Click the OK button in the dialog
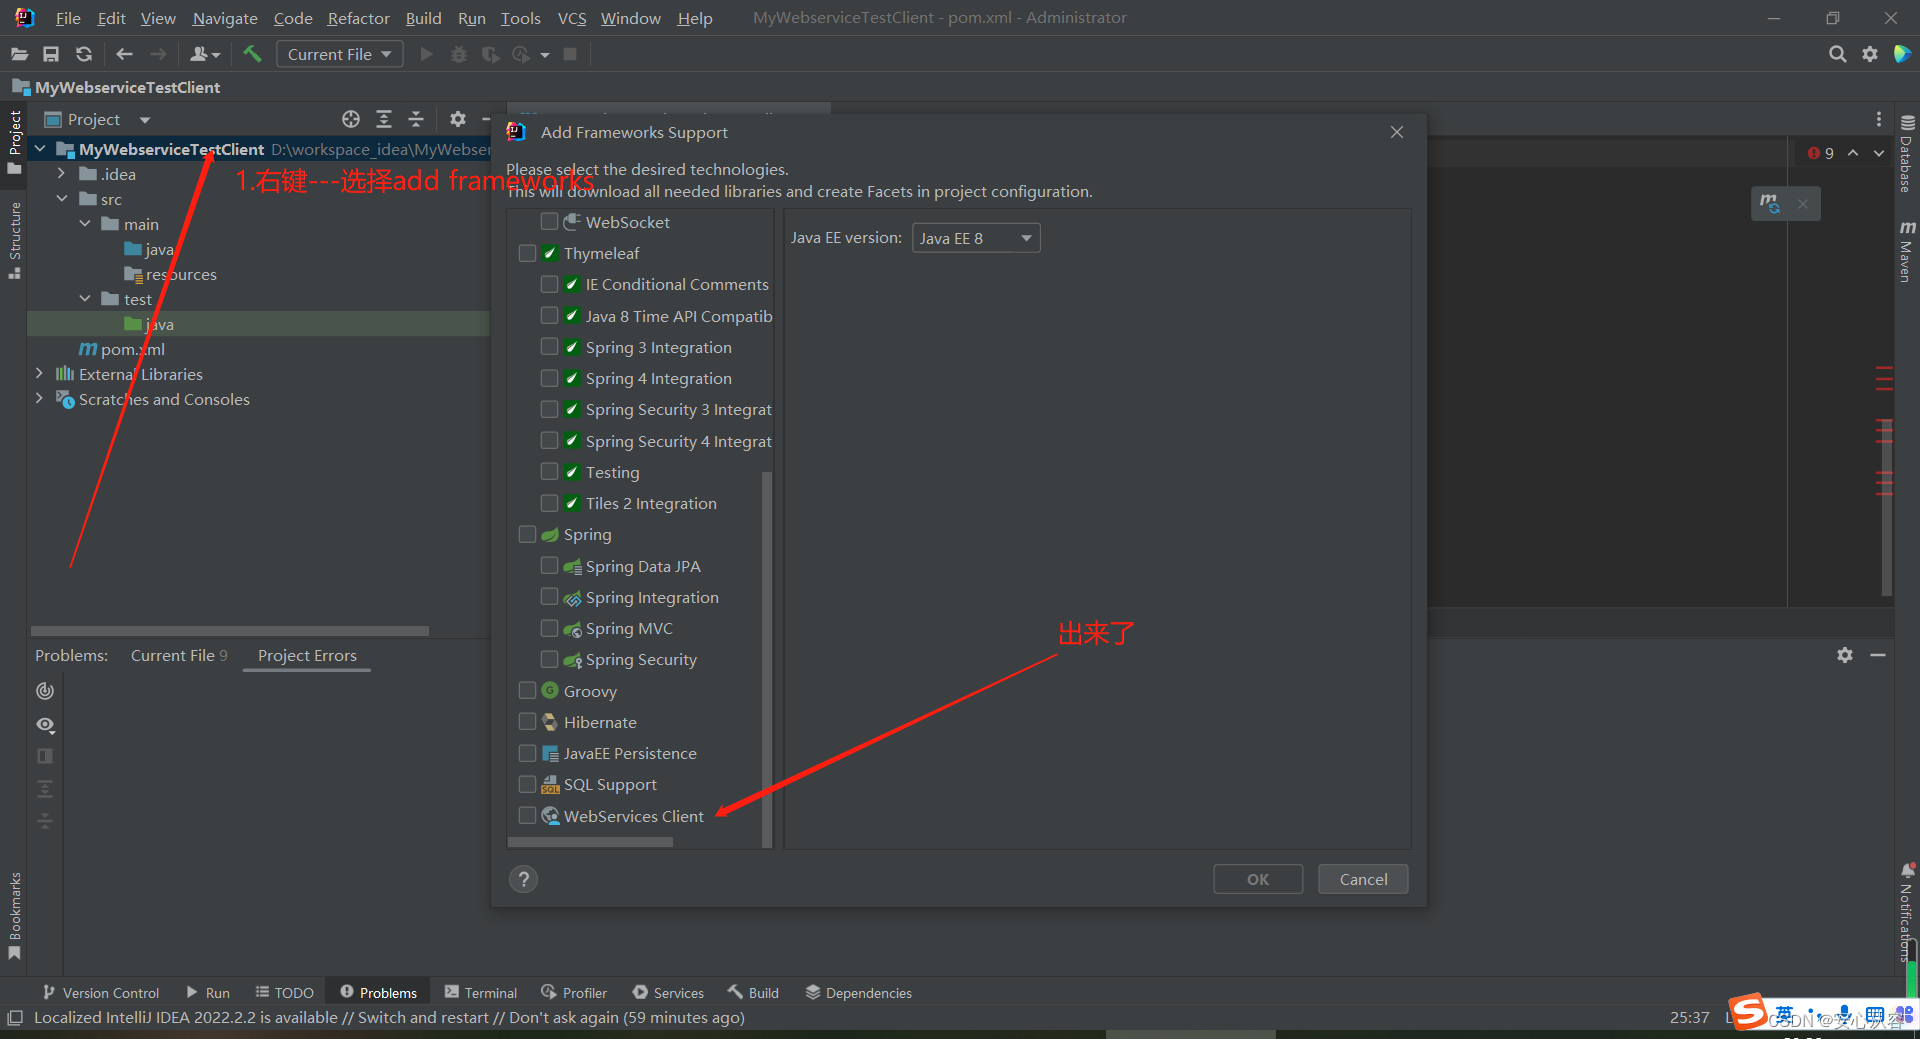Viewport: 1920px width, 1039px height. (1257, 879)
